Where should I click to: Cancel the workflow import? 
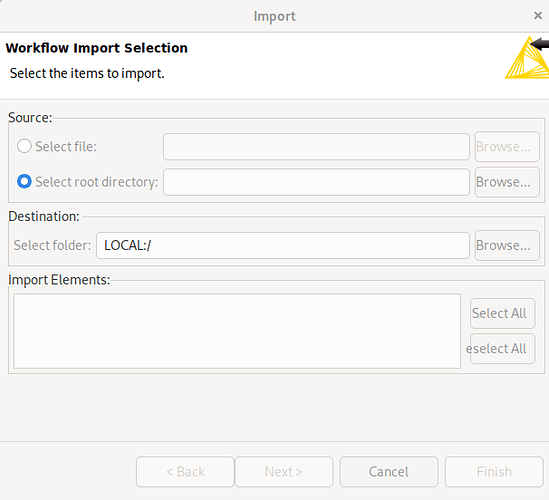pos(389,472)
